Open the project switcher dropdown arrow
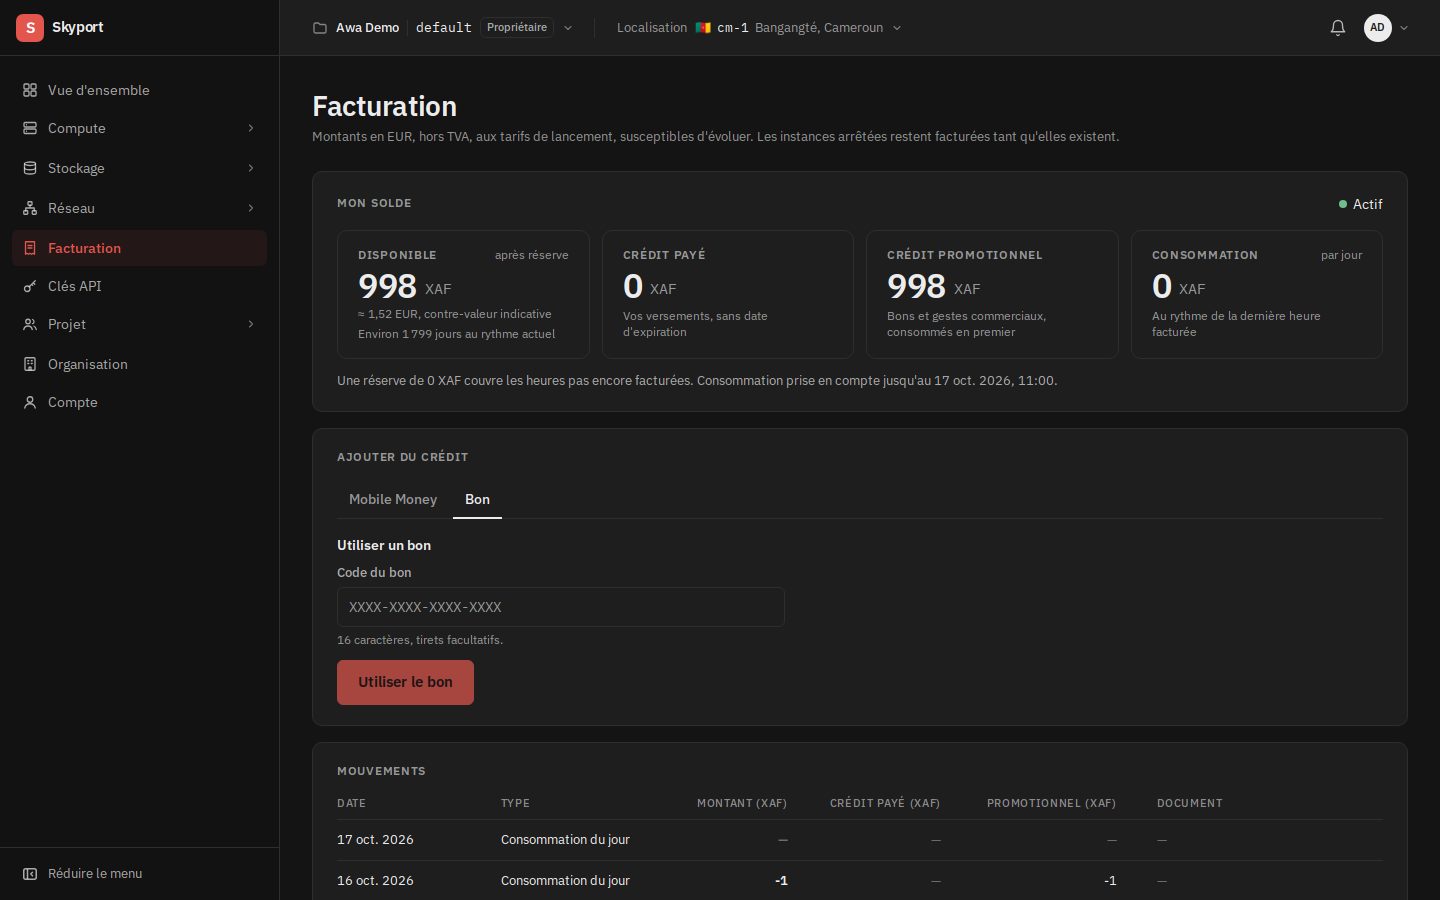Screen dimensions: 1440x900 click(x=568, y=28)
